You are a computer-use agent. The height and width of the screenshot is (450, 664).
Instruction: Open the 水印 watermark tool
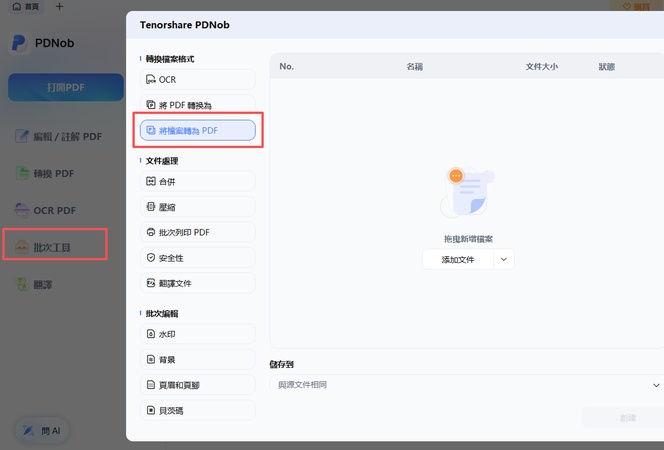click(198, 334)
